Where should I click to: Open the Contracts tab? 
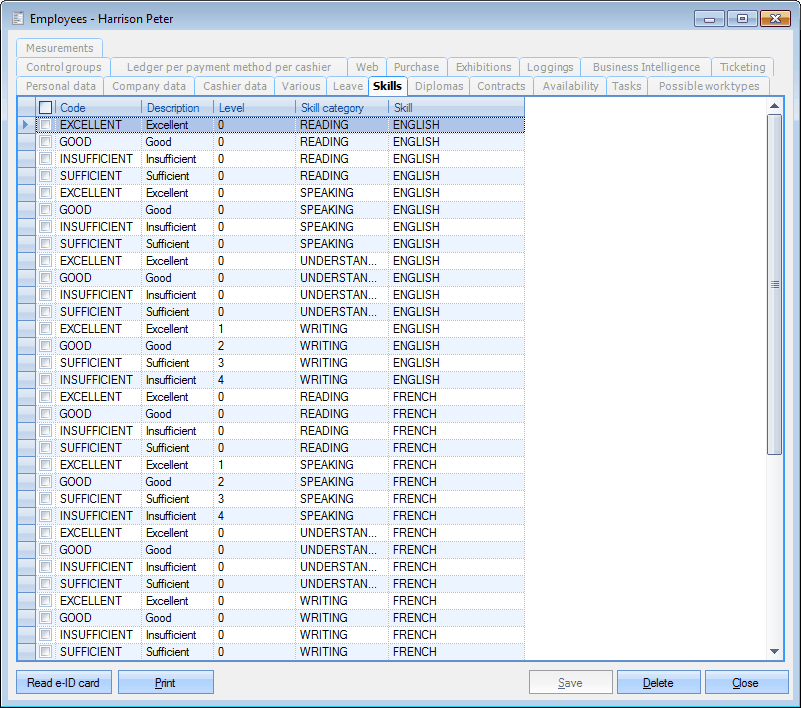click(502, 86)
